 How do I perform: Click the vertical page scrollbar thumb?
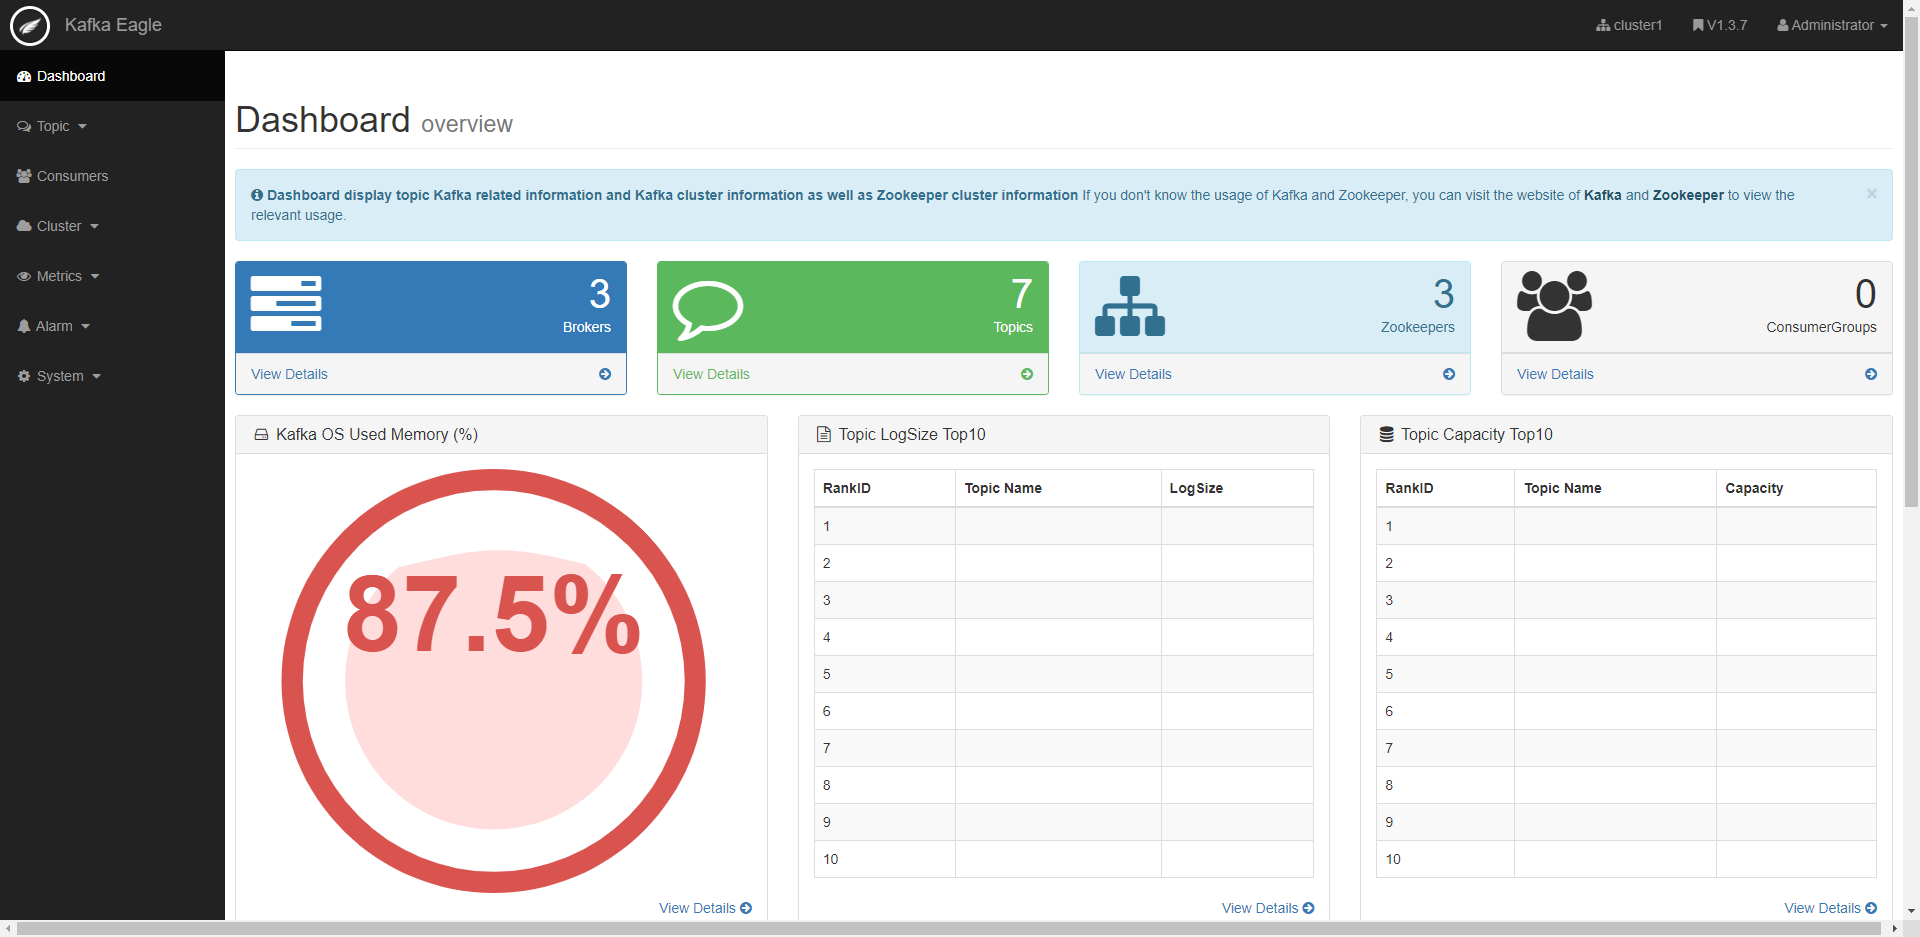1911,260
